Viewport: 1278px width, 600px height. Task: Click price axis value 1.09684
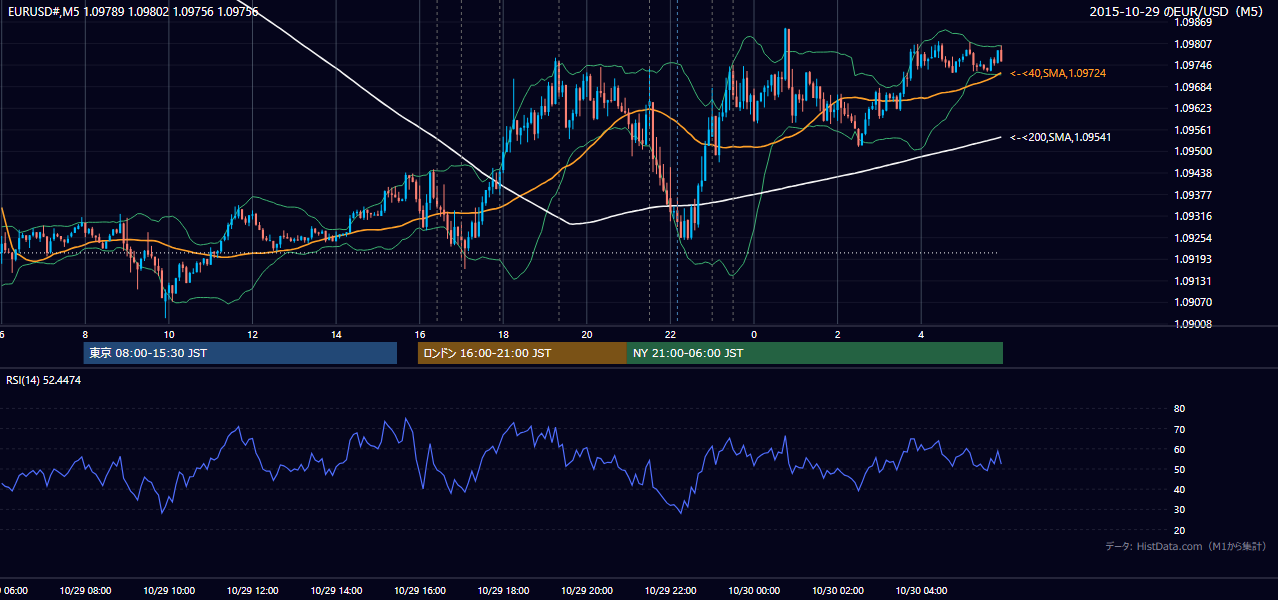(1193, 87)
